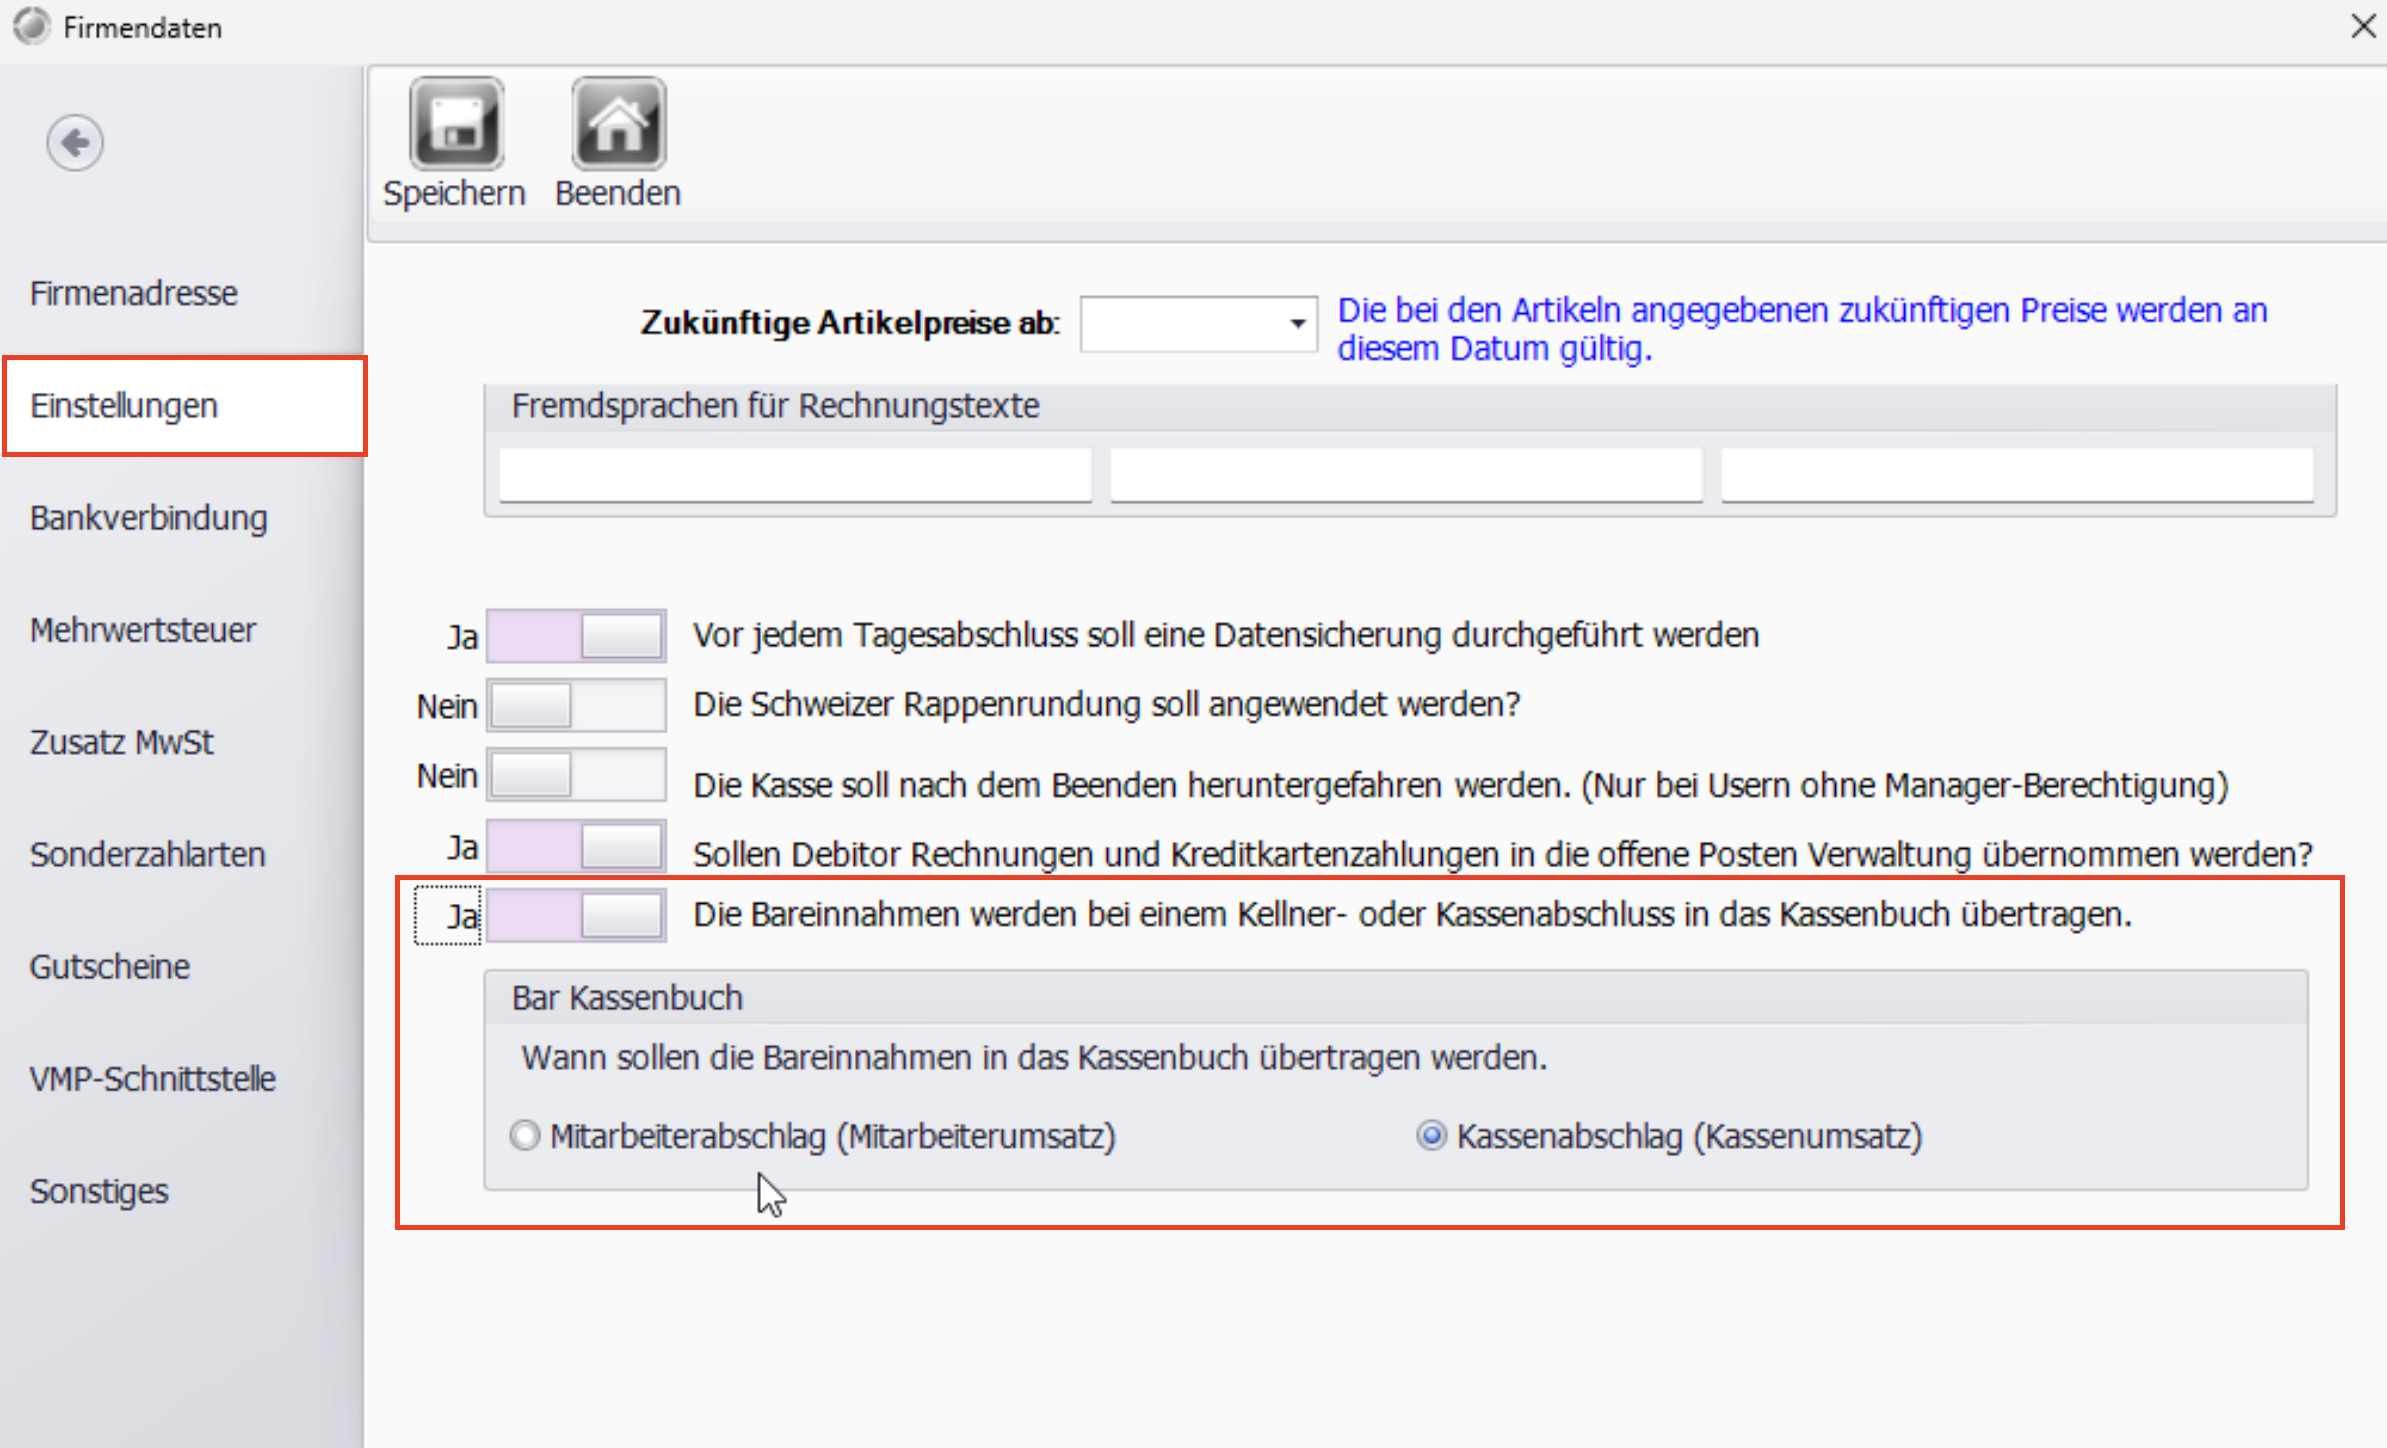Click the first Fremdsprachen text field
This screenshot has width=2387, height=1448.
(x=795, y=475)
